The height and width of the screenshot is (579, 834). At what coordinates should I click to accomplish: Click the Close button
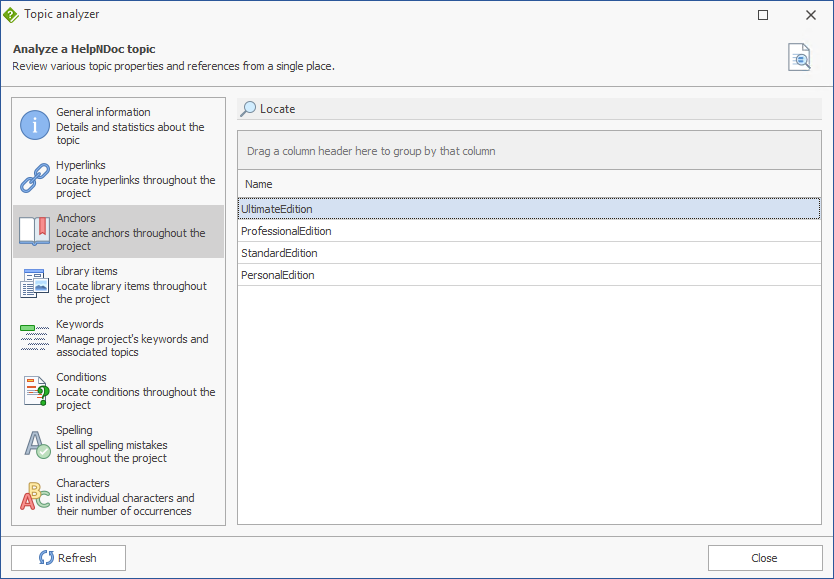pos(765,558)
